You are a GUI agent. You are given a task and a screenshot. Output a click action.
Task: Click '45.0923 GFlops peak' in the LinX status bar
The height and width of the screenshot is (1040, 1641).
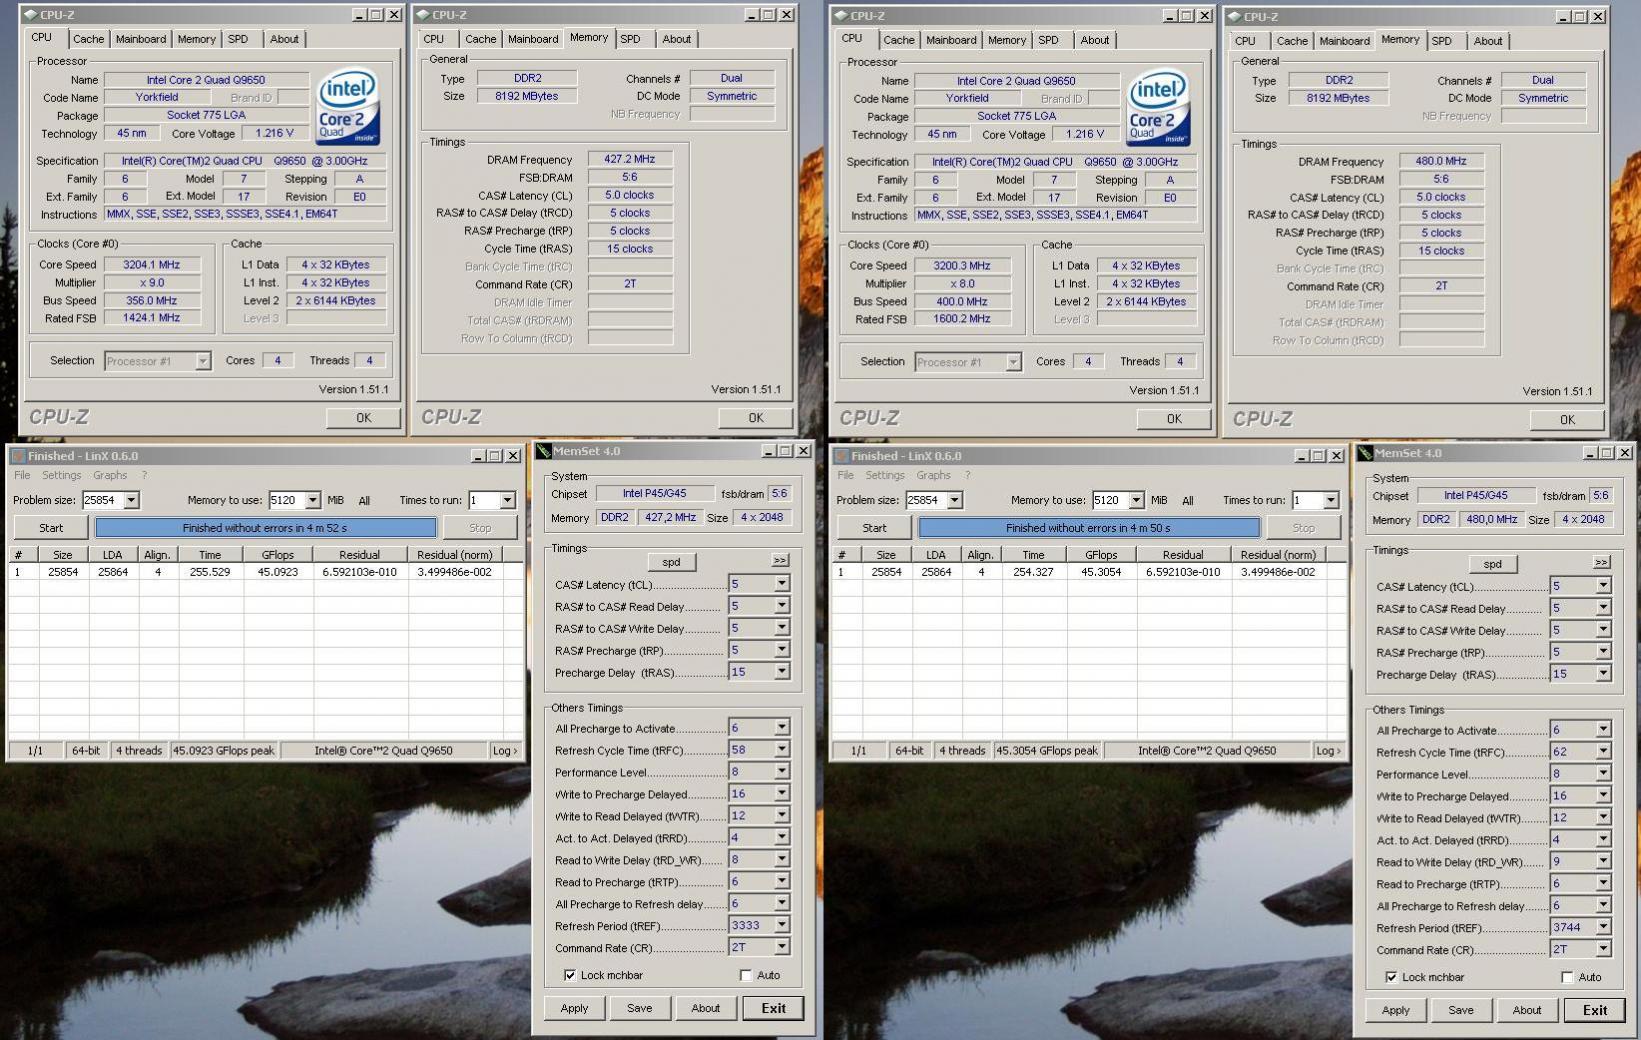pos(224,750)
